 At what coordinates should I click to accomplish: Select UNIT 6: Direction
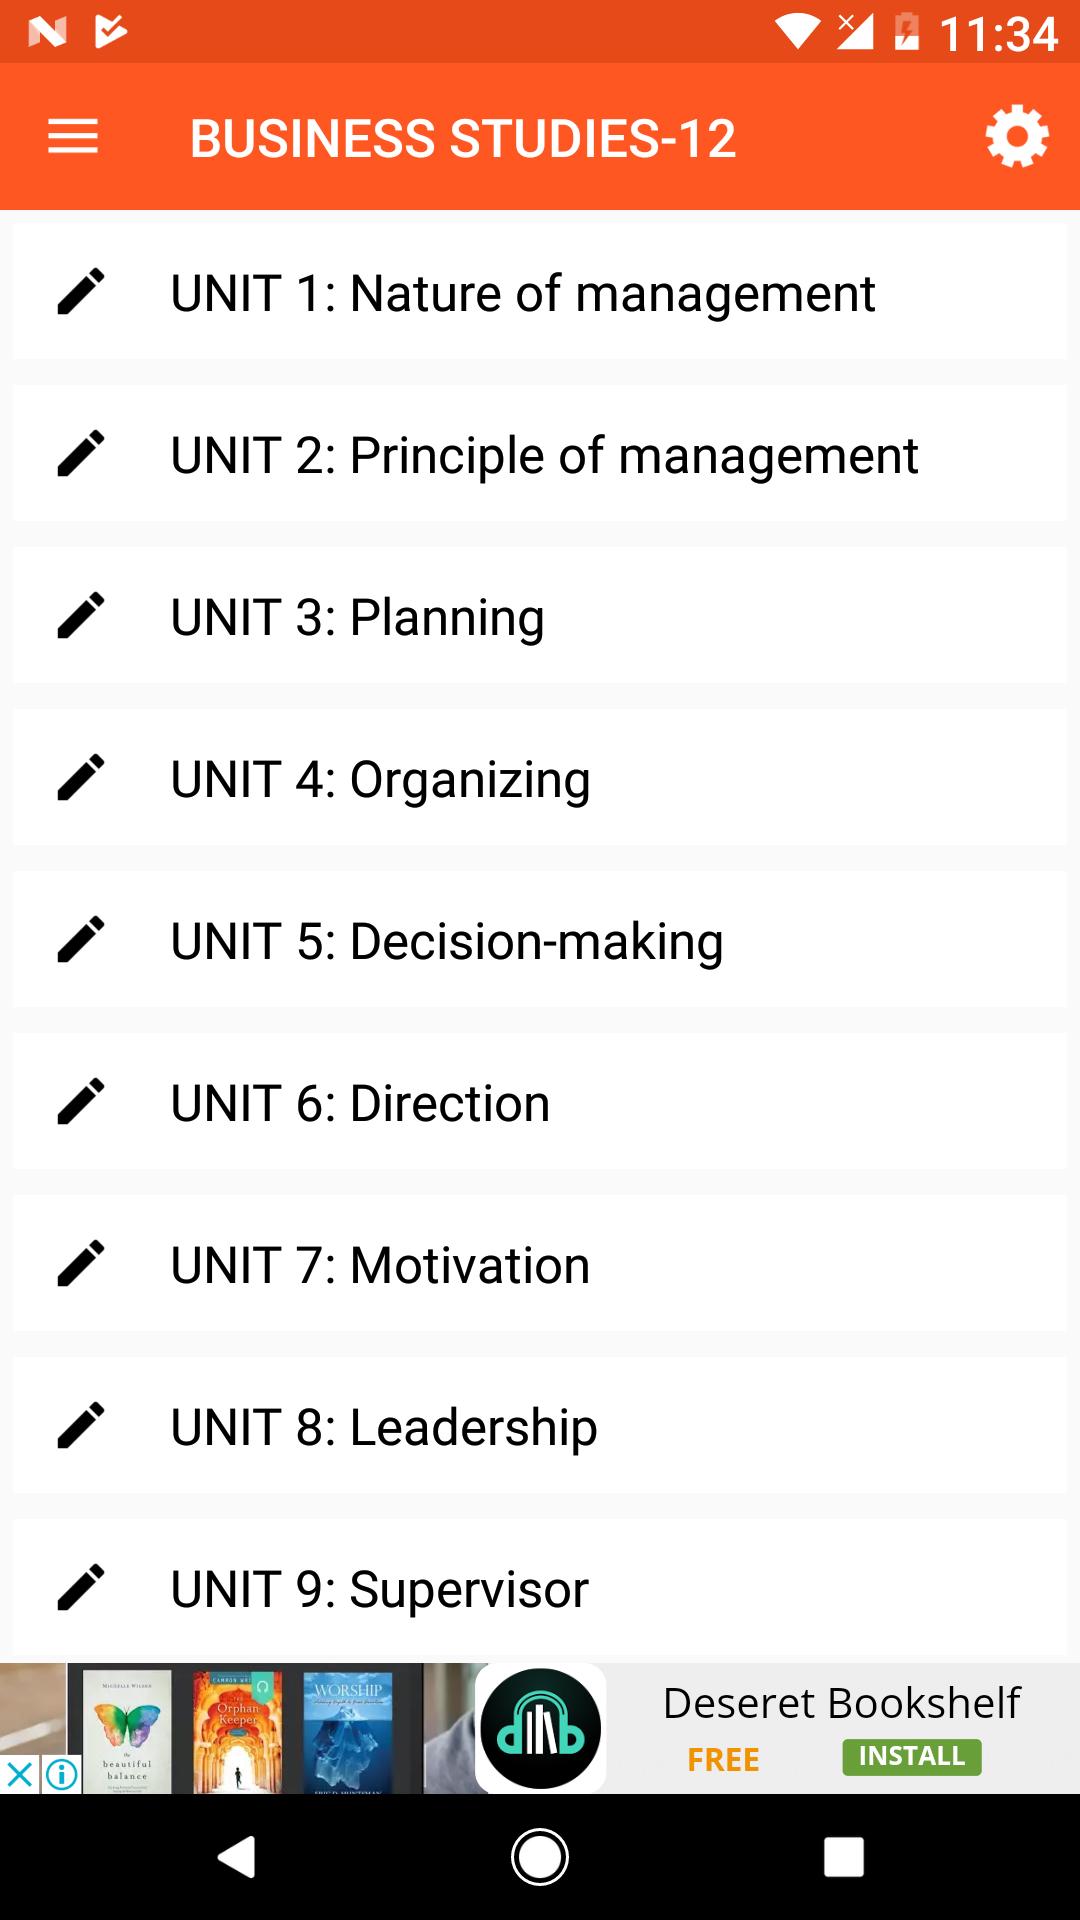click(x=360, y=1104)
